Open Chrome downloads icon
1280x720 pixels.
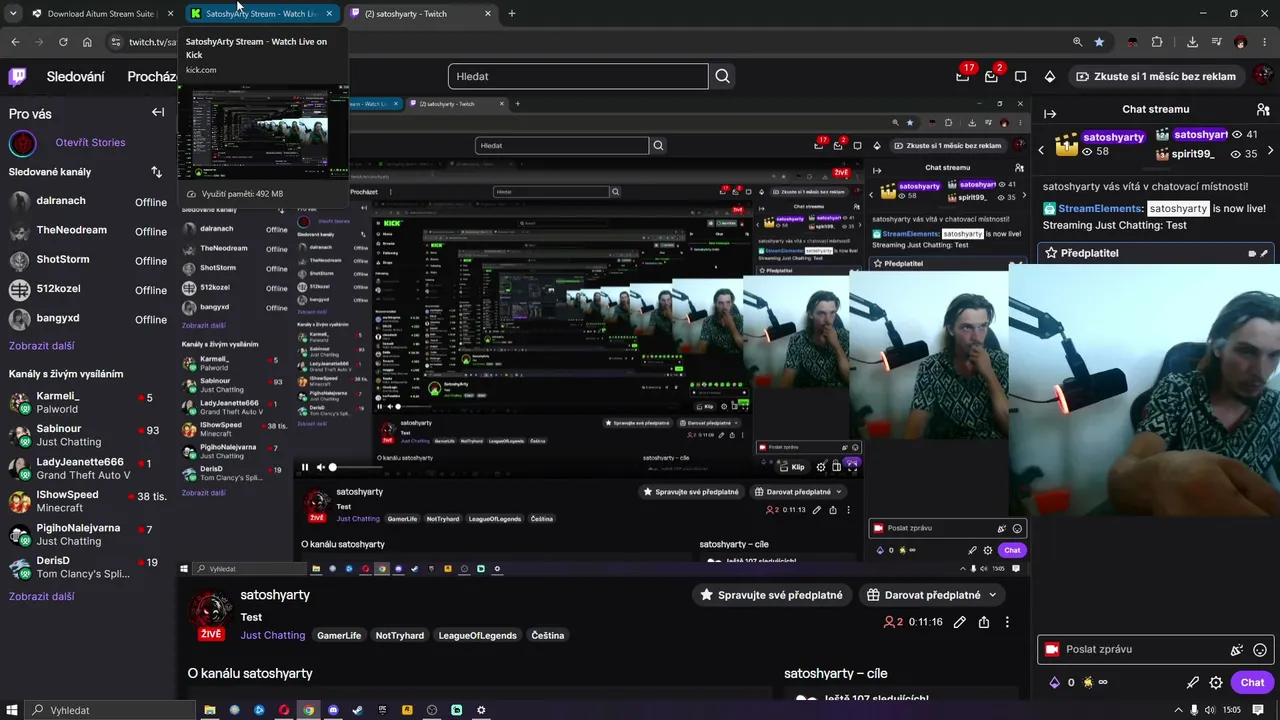click(1192, 42)
